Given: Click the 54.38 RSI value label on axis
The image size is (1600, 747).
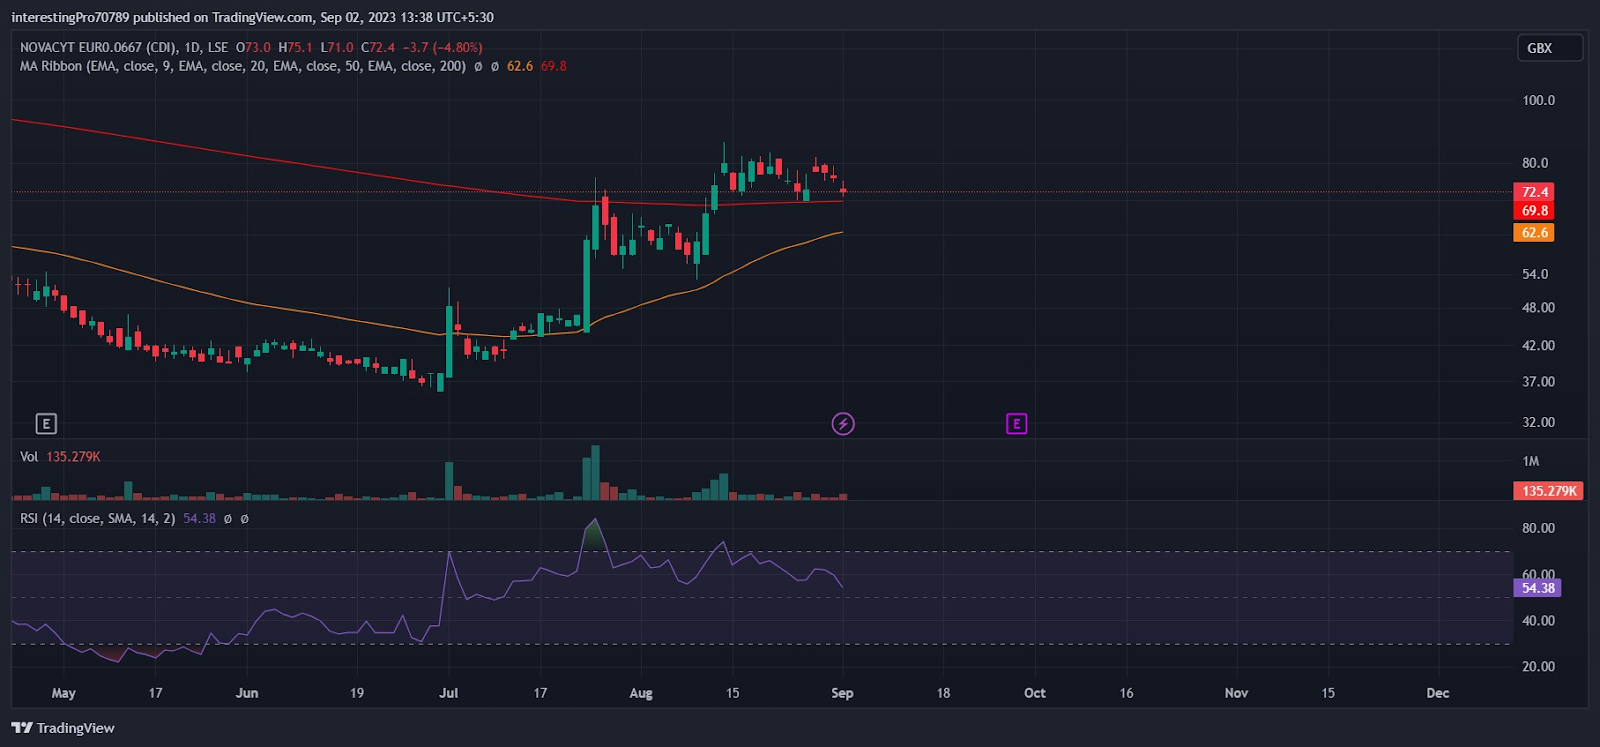Looking at the screenshot, I should (1538, 588).
